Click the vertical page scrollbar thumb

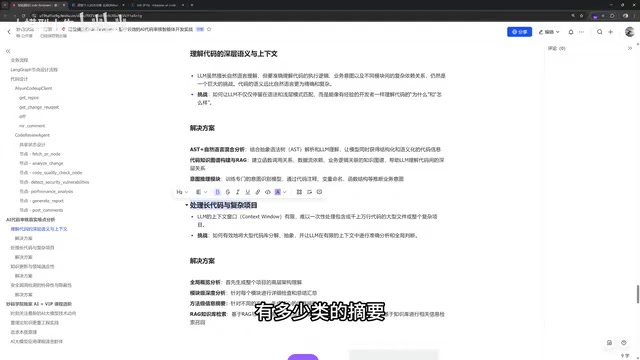[x=638, y=294]
